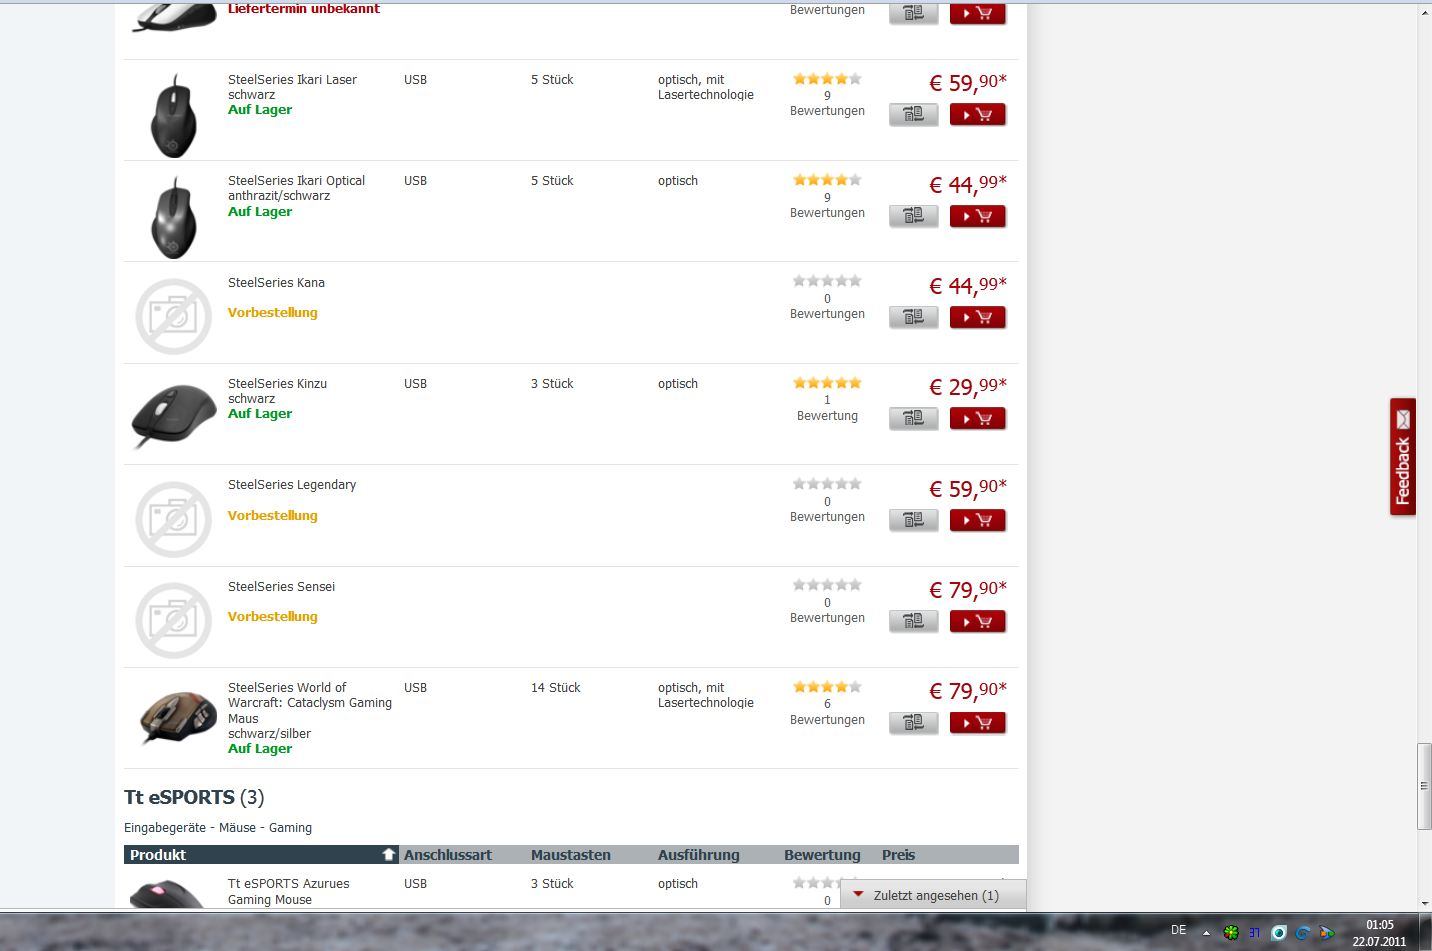Click placeholder image for SteelSeries Sensei
The height and width of the screenshot is (951, 1432).
coord(173,620)
